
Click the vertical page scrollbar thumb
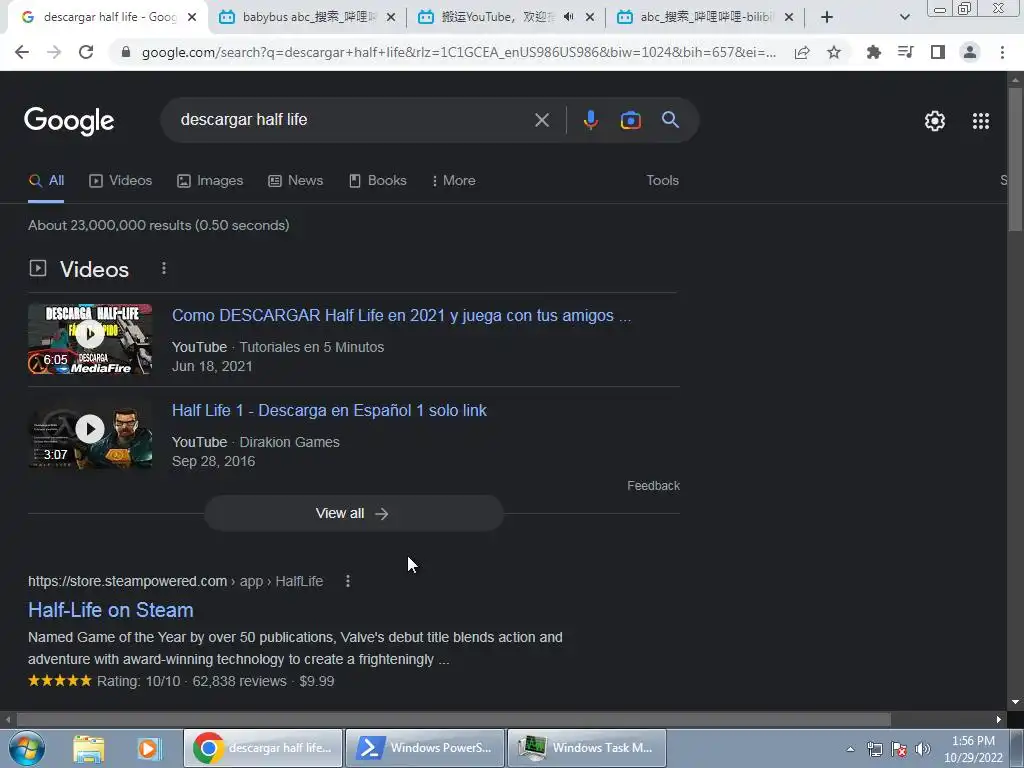tap(1015, 159)
